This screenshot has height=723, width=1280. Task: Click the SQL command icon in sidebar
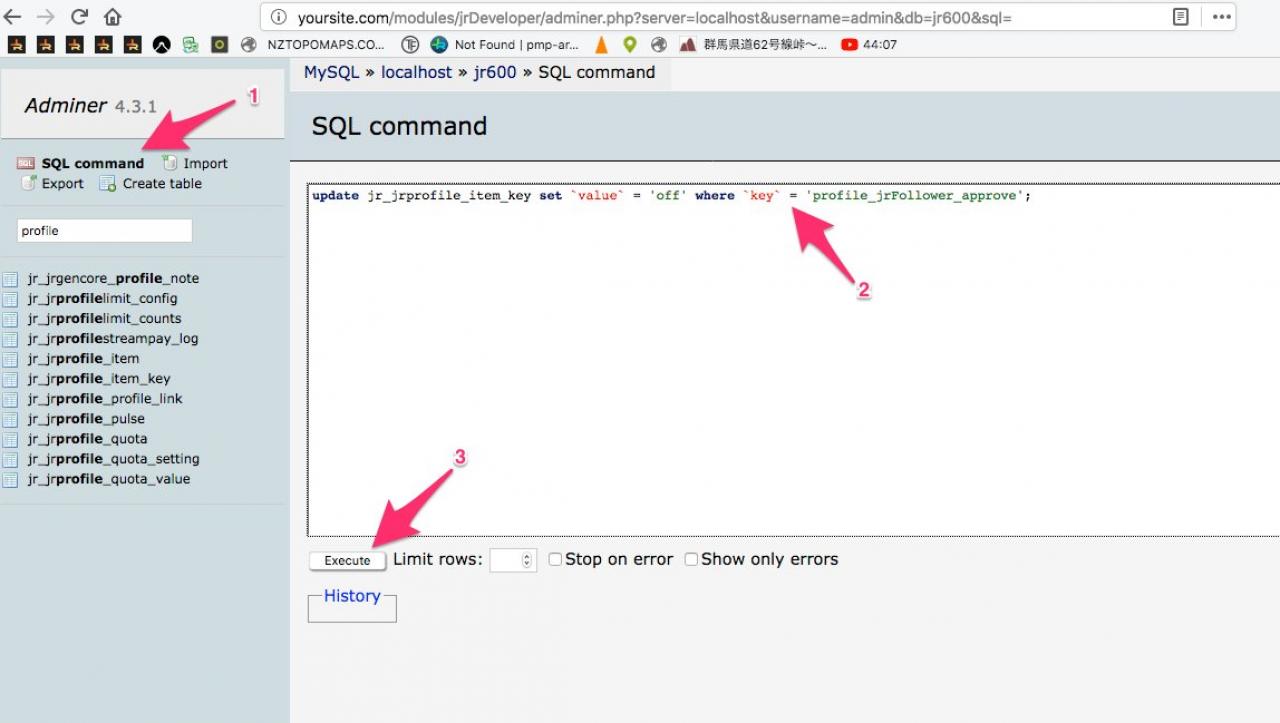[25, 164]
